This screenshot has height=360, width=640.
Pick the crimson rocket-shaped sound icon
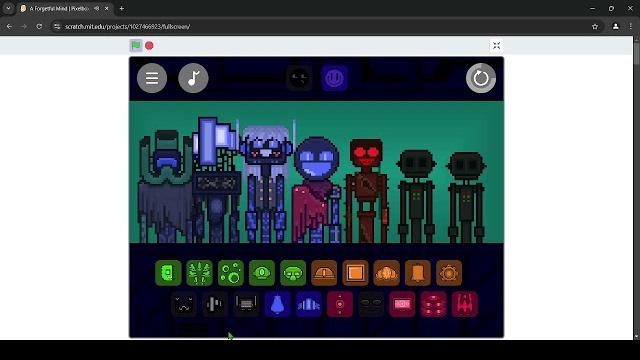(x=464, y=304)
